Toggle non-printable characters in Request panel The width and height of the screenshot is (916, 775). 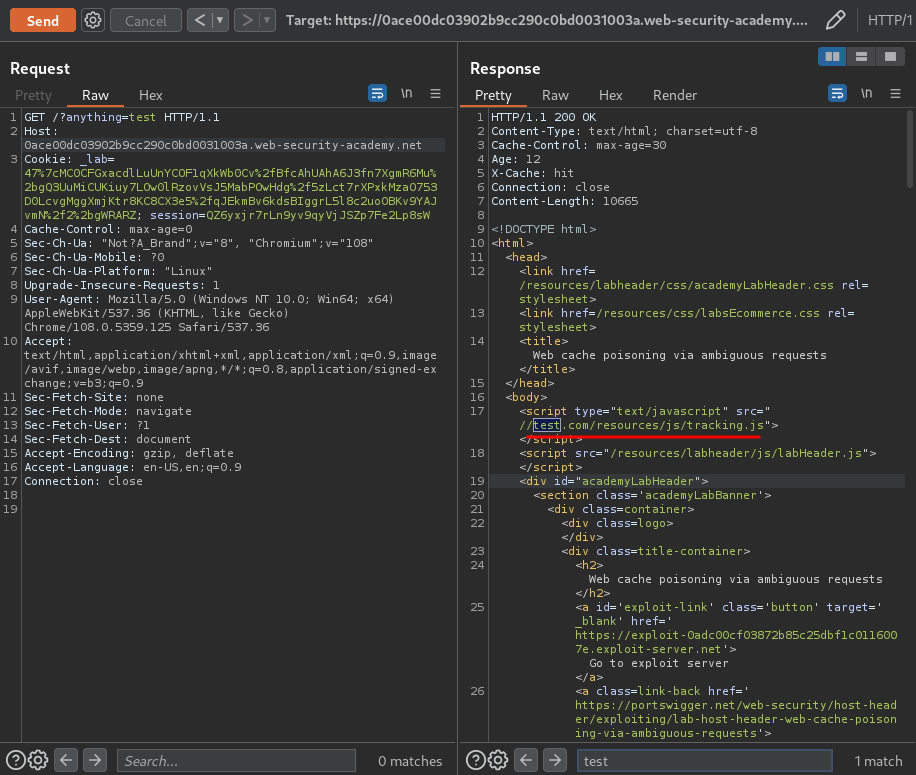coord(407,93)
